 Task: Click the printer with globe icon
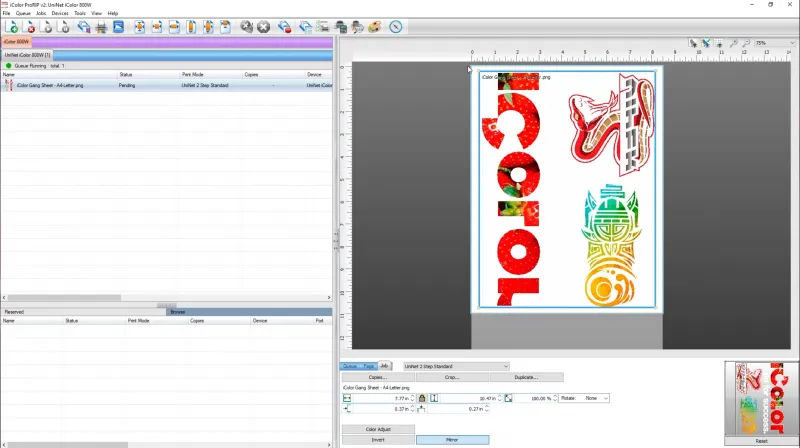click(358, 27)
